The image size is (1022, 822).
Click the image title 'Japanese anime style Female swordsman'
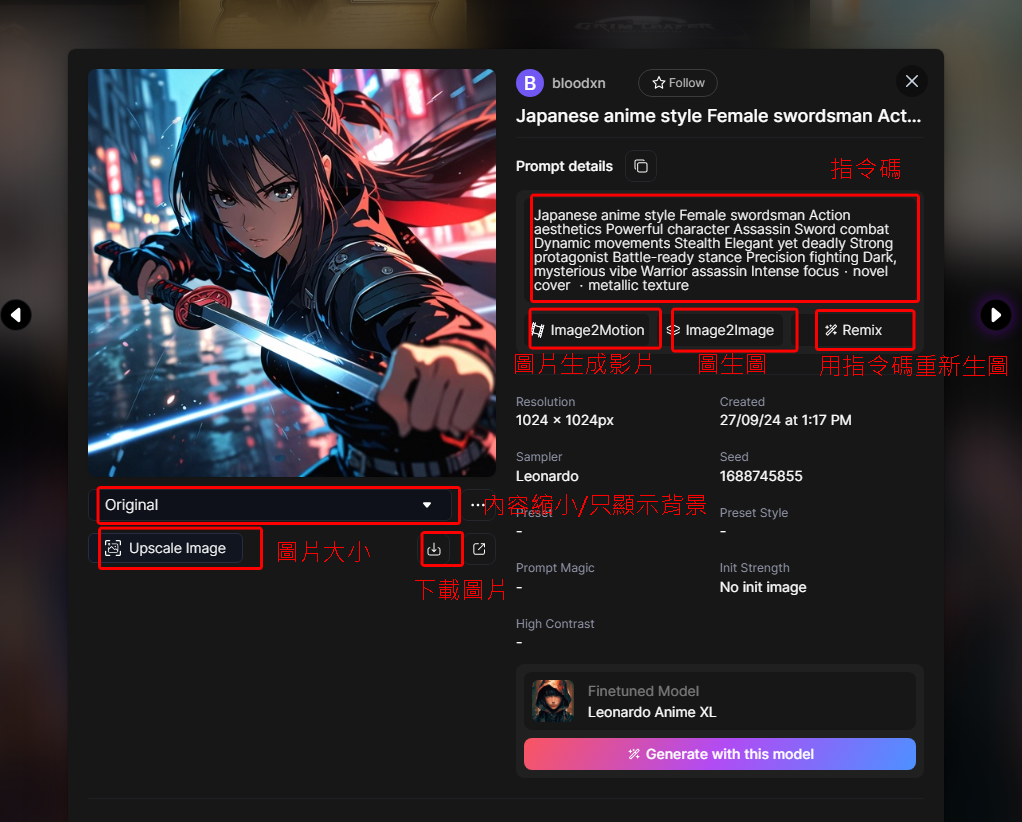[718, 116]
